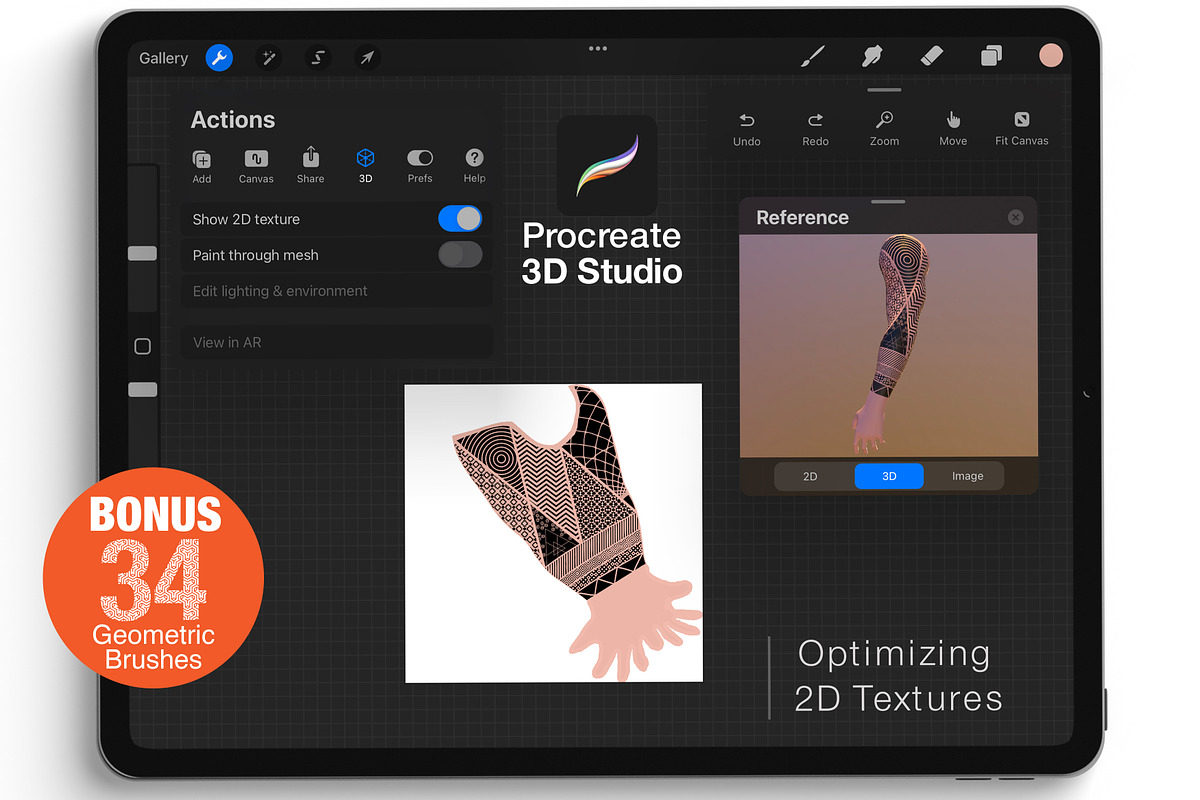Open the Selection tool
This screenshot has height=800, width=1200.
tap(317, 57)
